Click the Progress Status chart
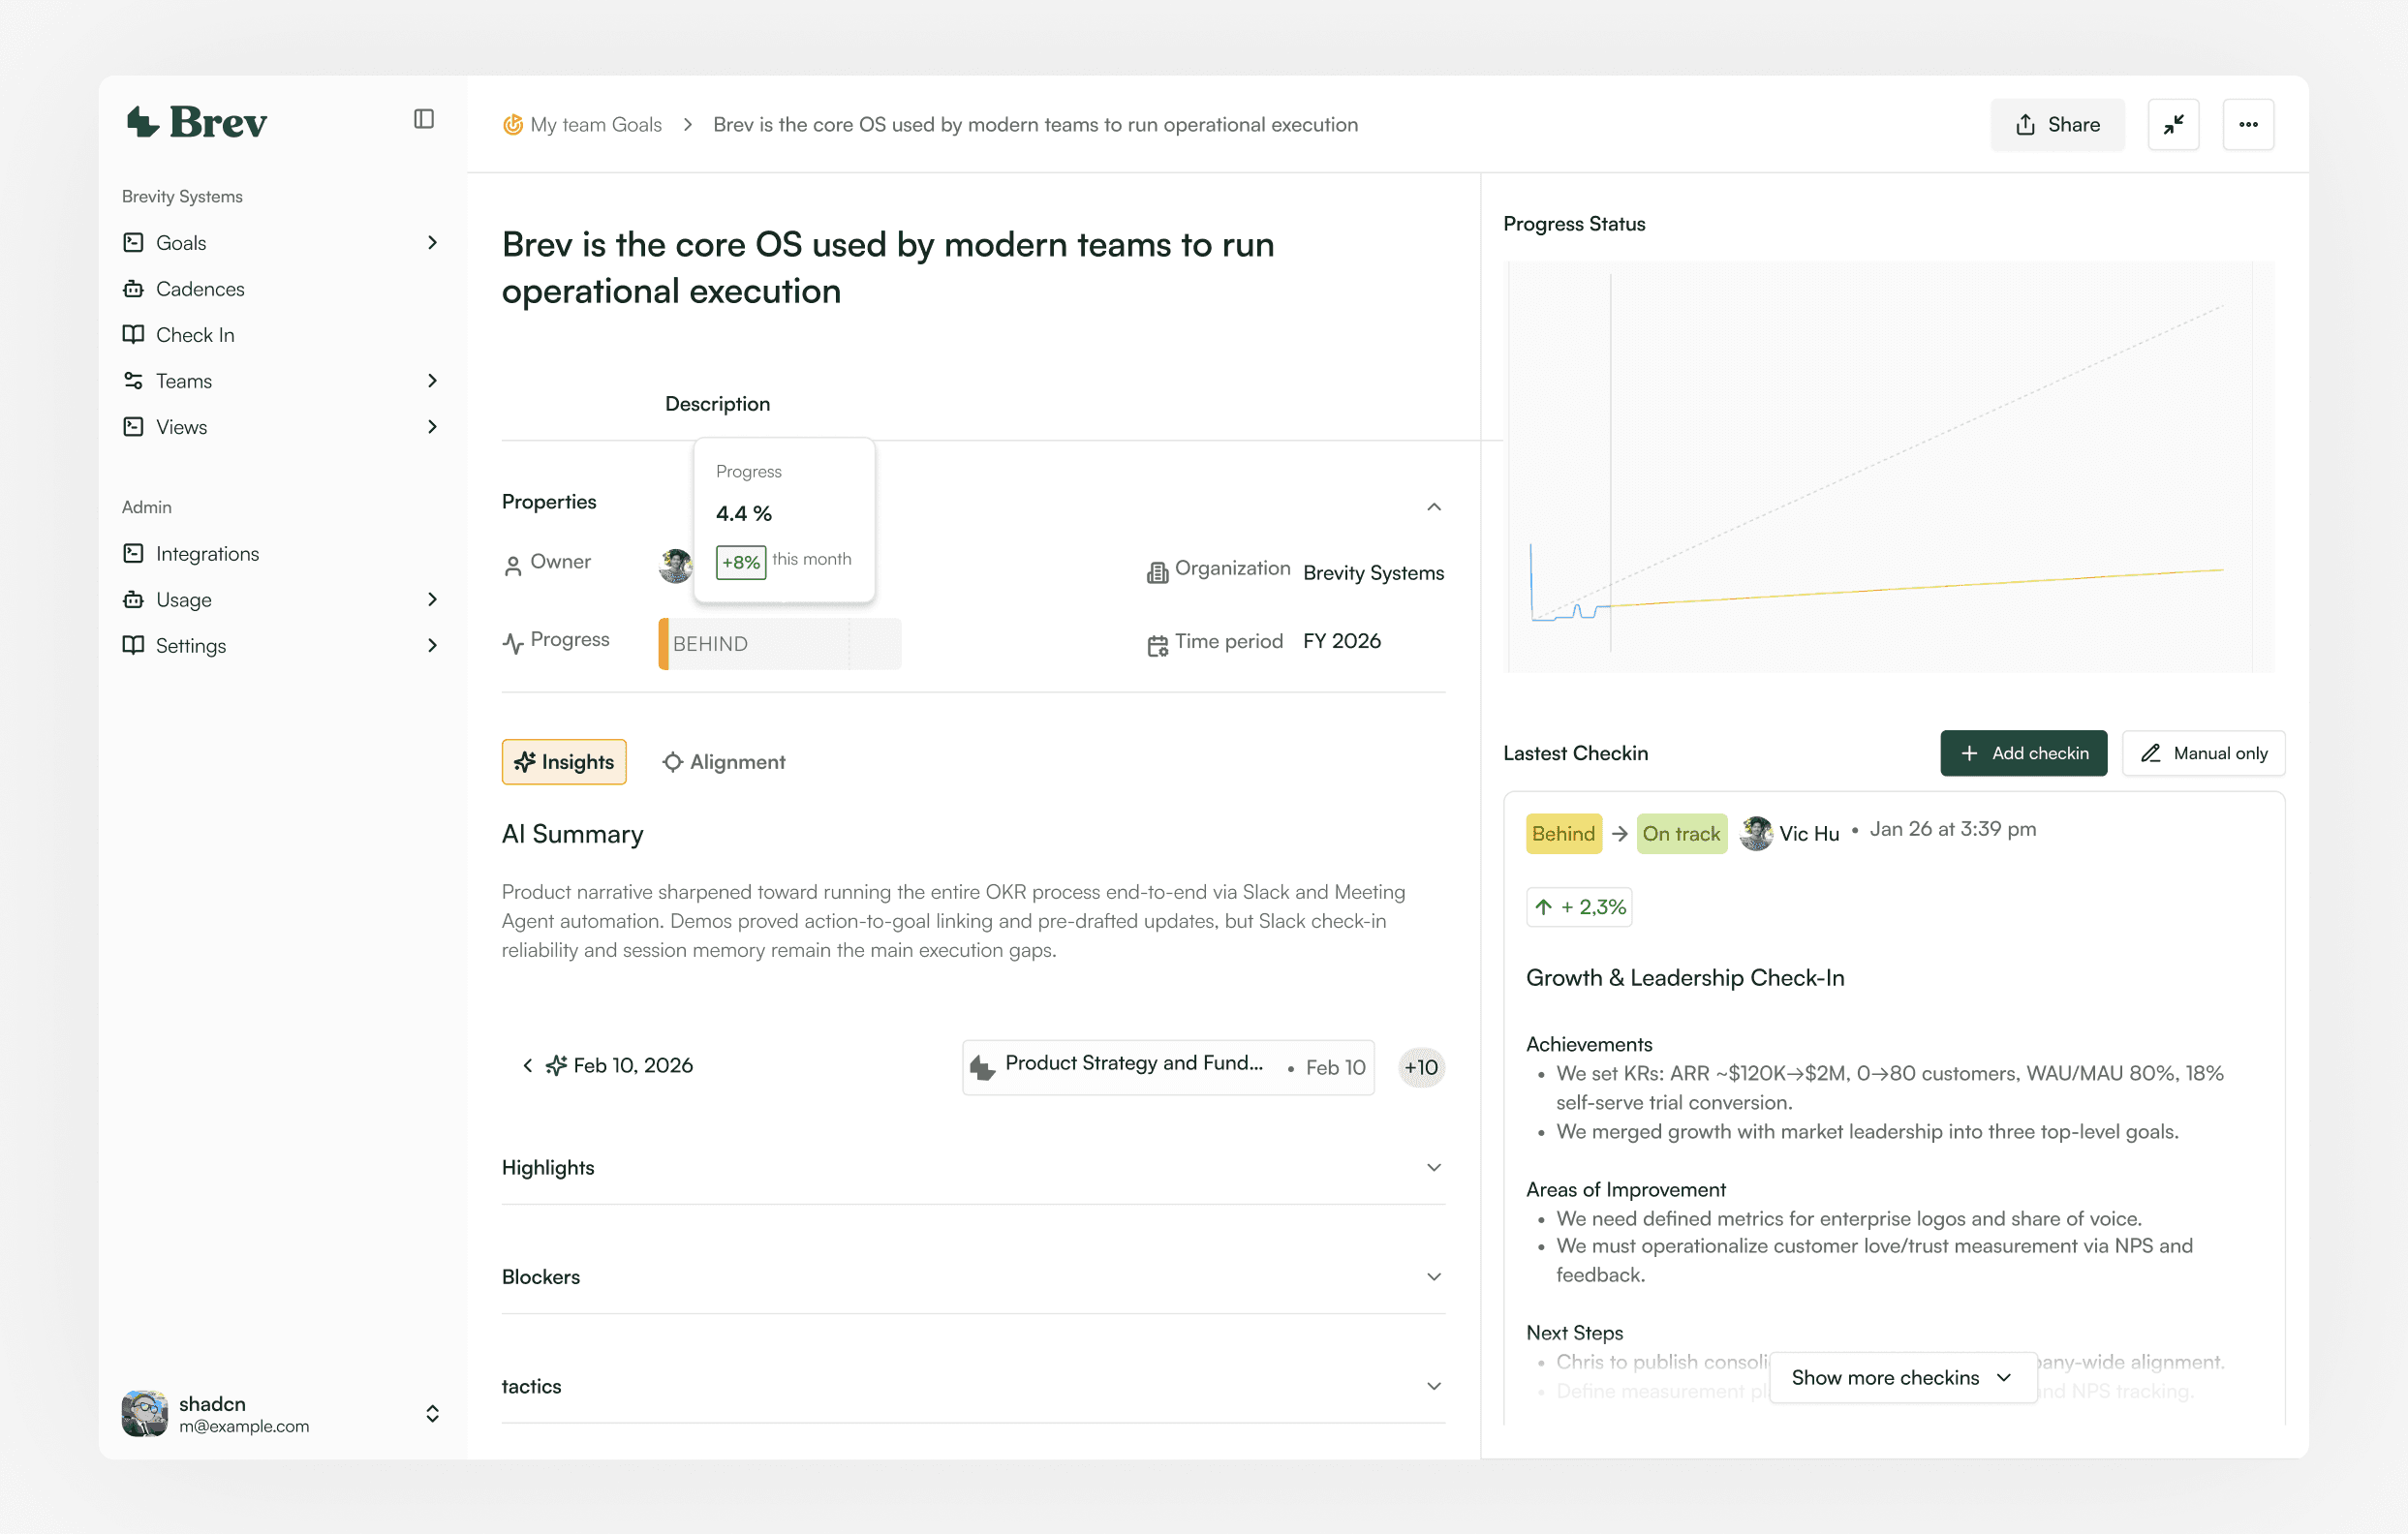Image resolution: width=2408 pixels, height=1534 pixels. [1890, 466]
